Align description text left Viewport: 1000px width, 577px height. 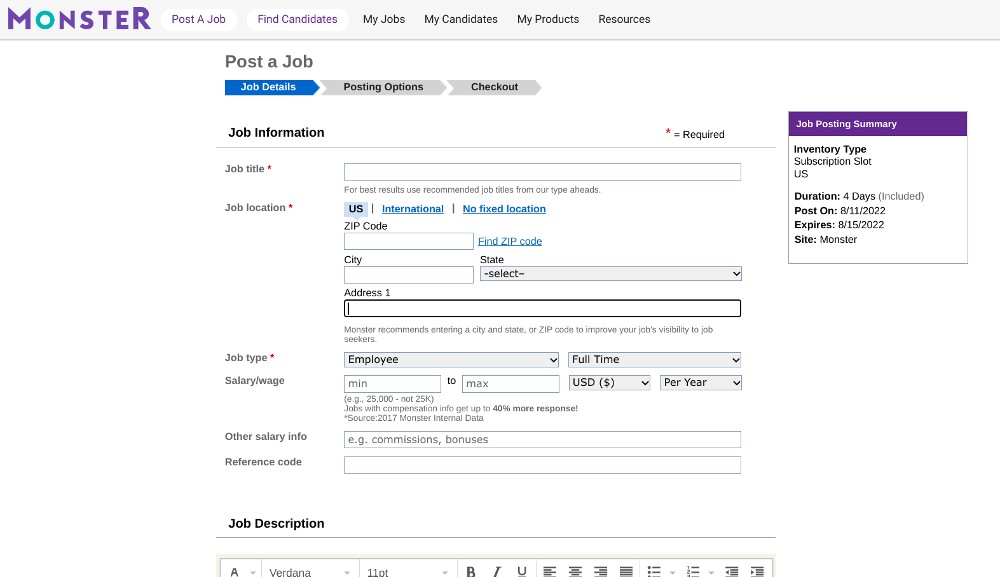pos(550,571)
